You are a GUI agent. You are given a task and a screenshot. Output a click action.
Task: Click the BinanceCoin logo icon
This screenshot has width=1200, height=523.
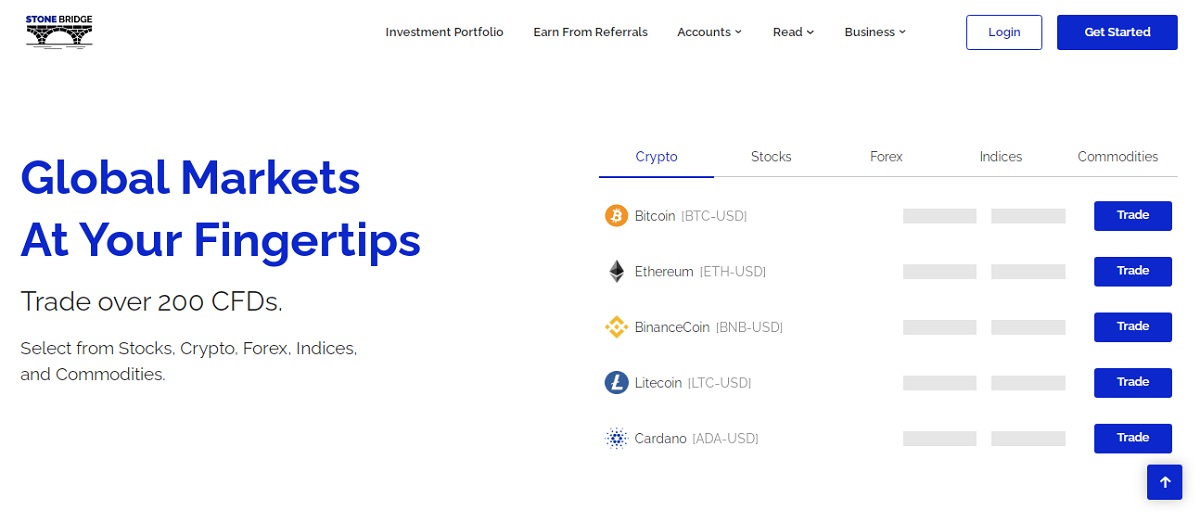pyautogui.click(x=617, y=327)
